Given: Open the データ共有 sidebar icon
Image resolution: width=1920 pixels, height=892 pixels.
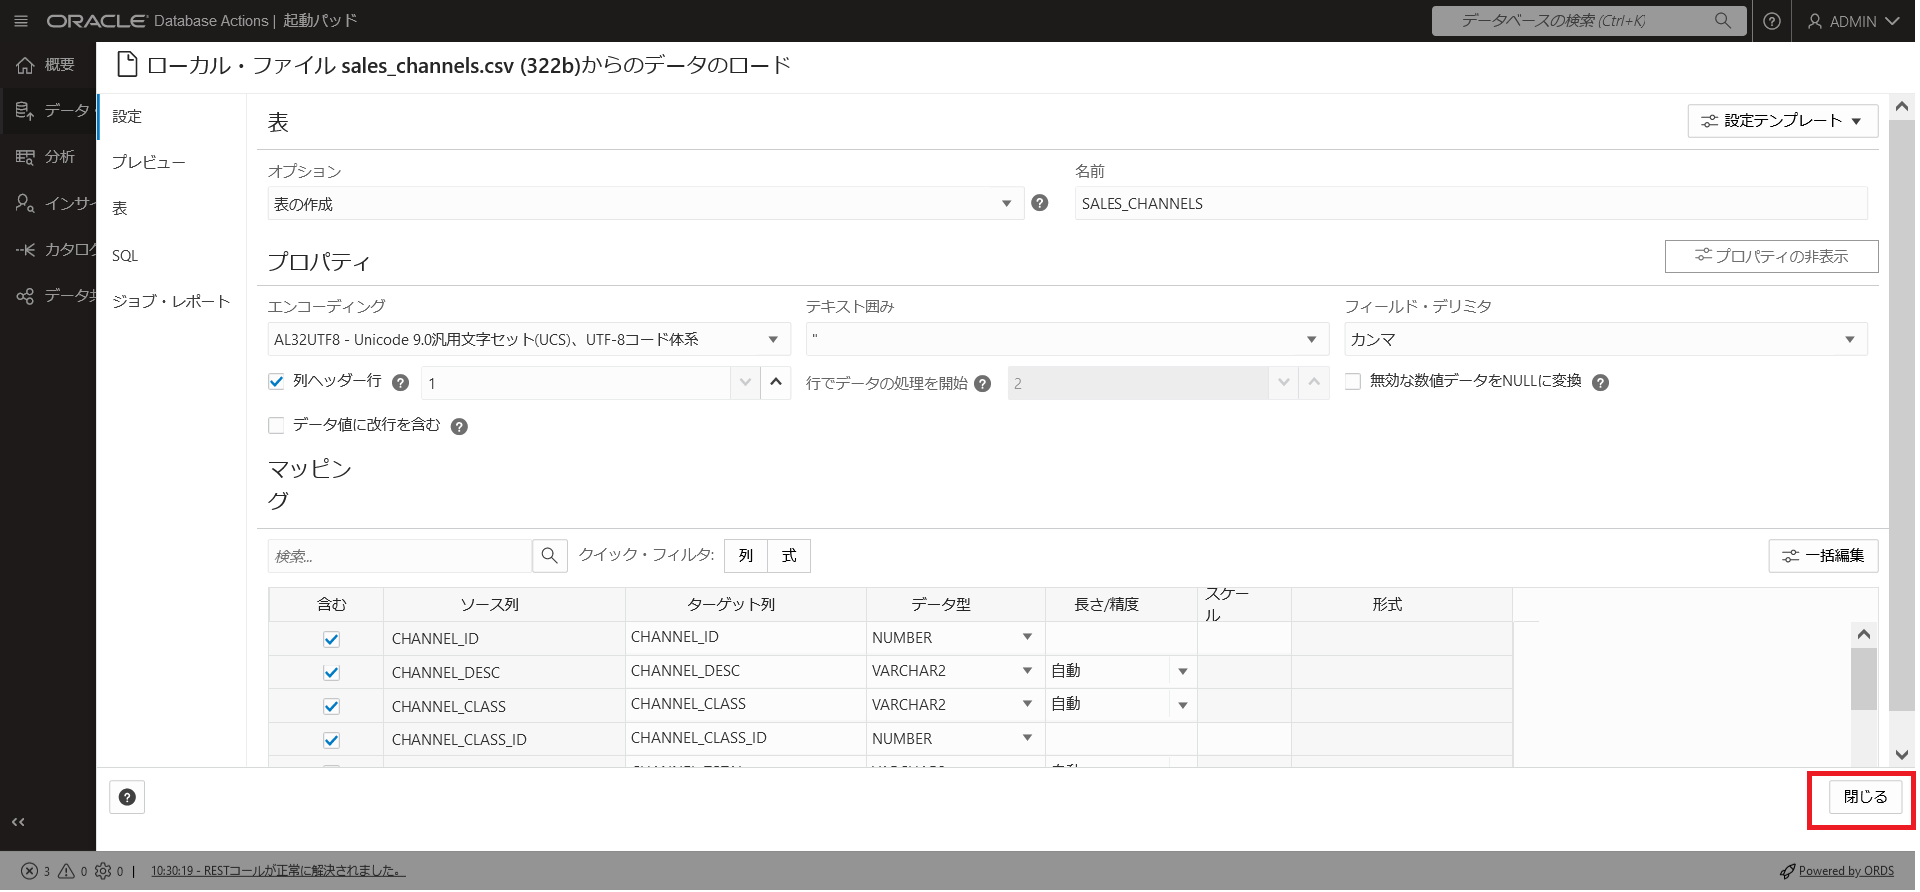Looking at the screenshot, I should click(24, 296).
